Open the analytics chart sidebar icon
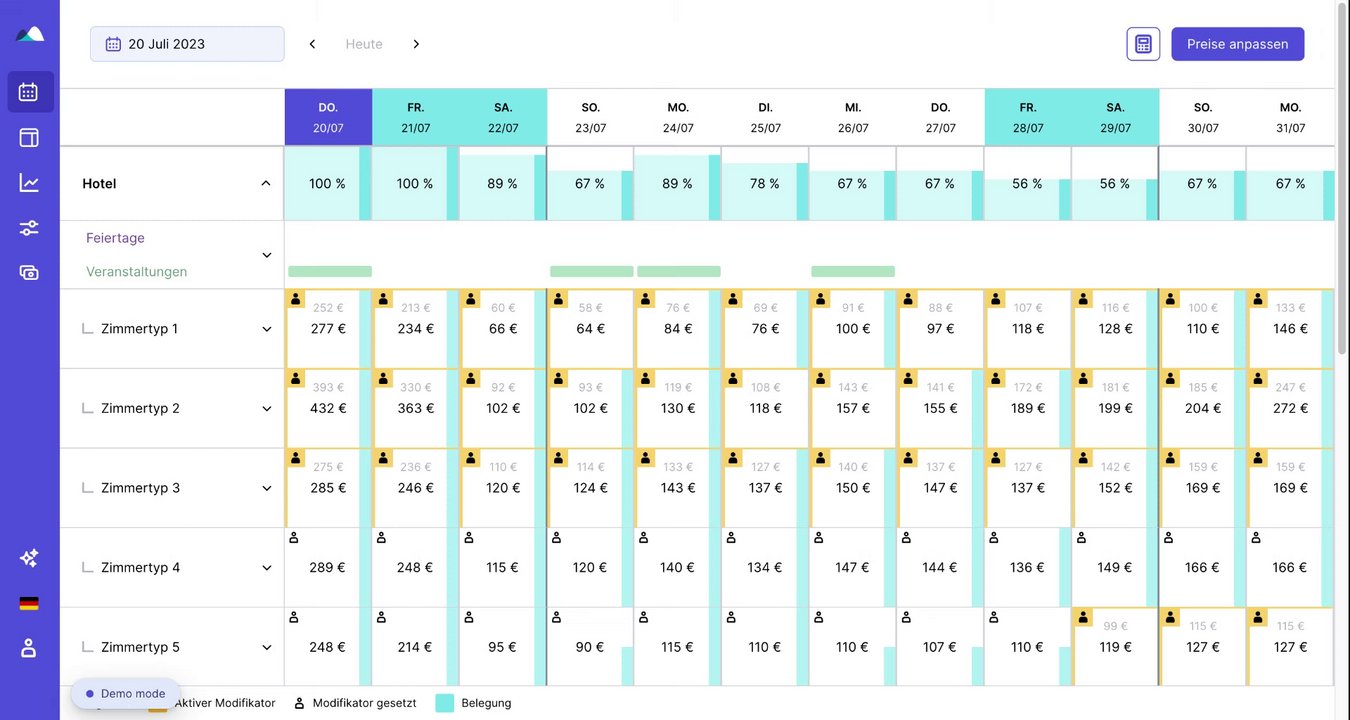The width and height of the screenshot is (1350, 720). [29, 183]
